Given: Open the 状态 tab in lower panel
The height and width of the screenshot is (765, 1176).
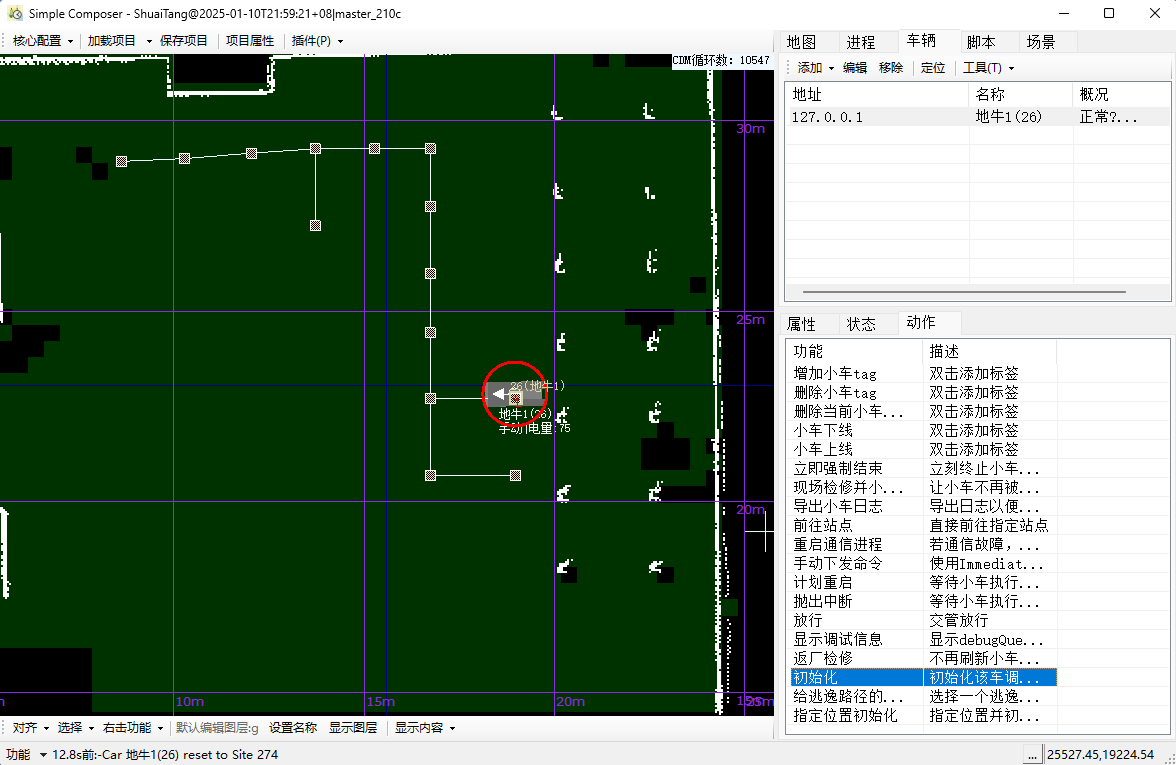Looking at the screenshot, I should tap(861, 323).
